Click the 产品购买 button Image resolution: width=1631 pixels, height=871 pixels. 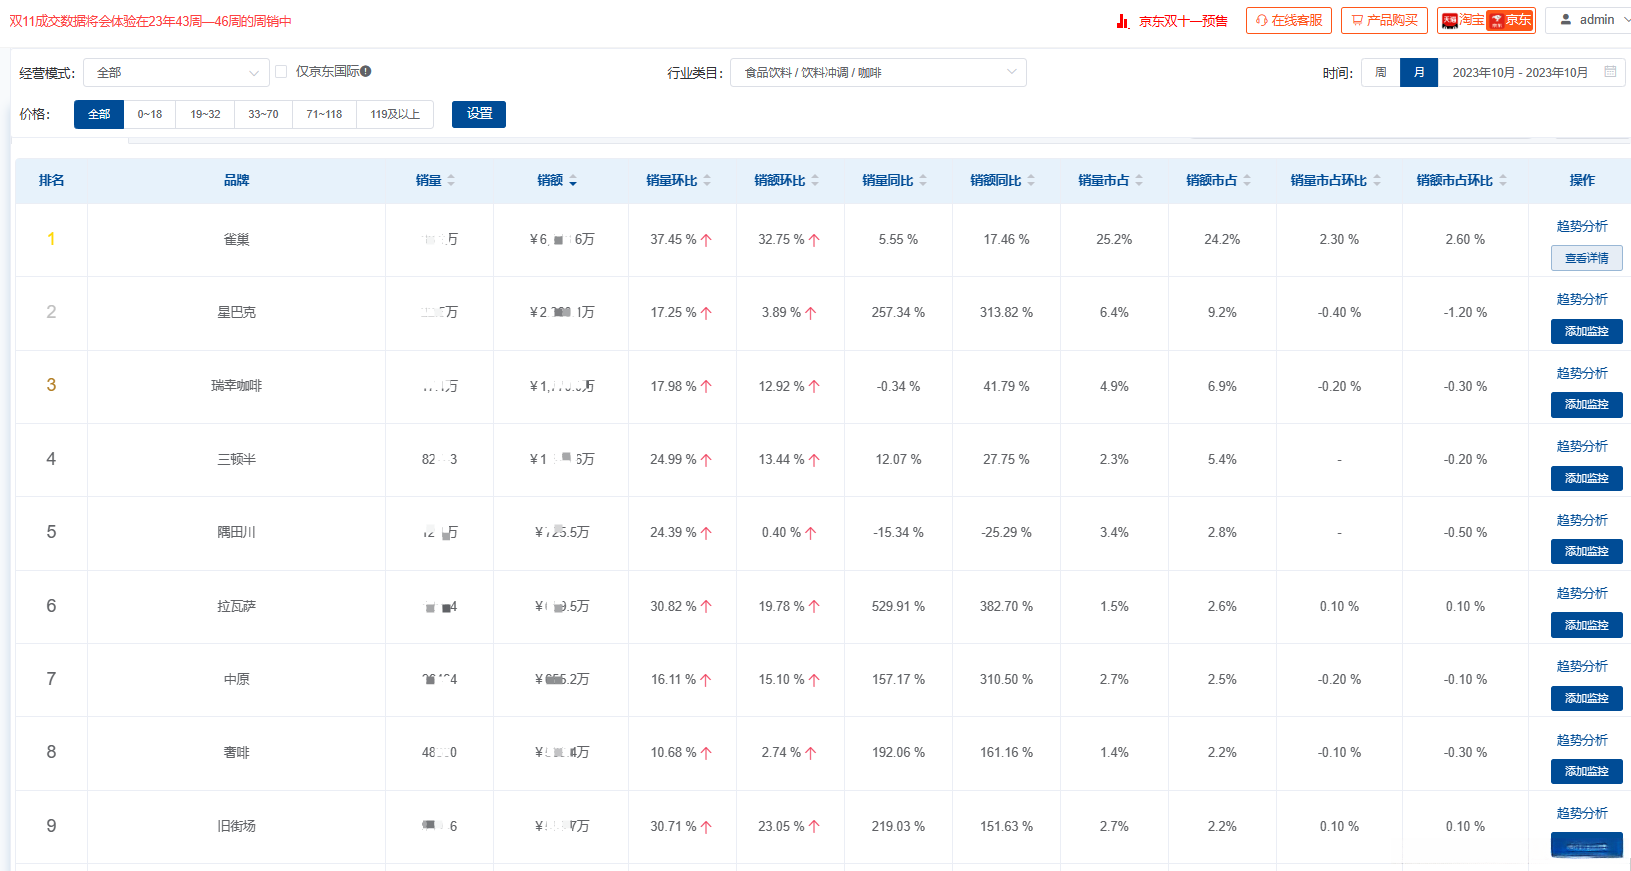[x=1384, y=20]
